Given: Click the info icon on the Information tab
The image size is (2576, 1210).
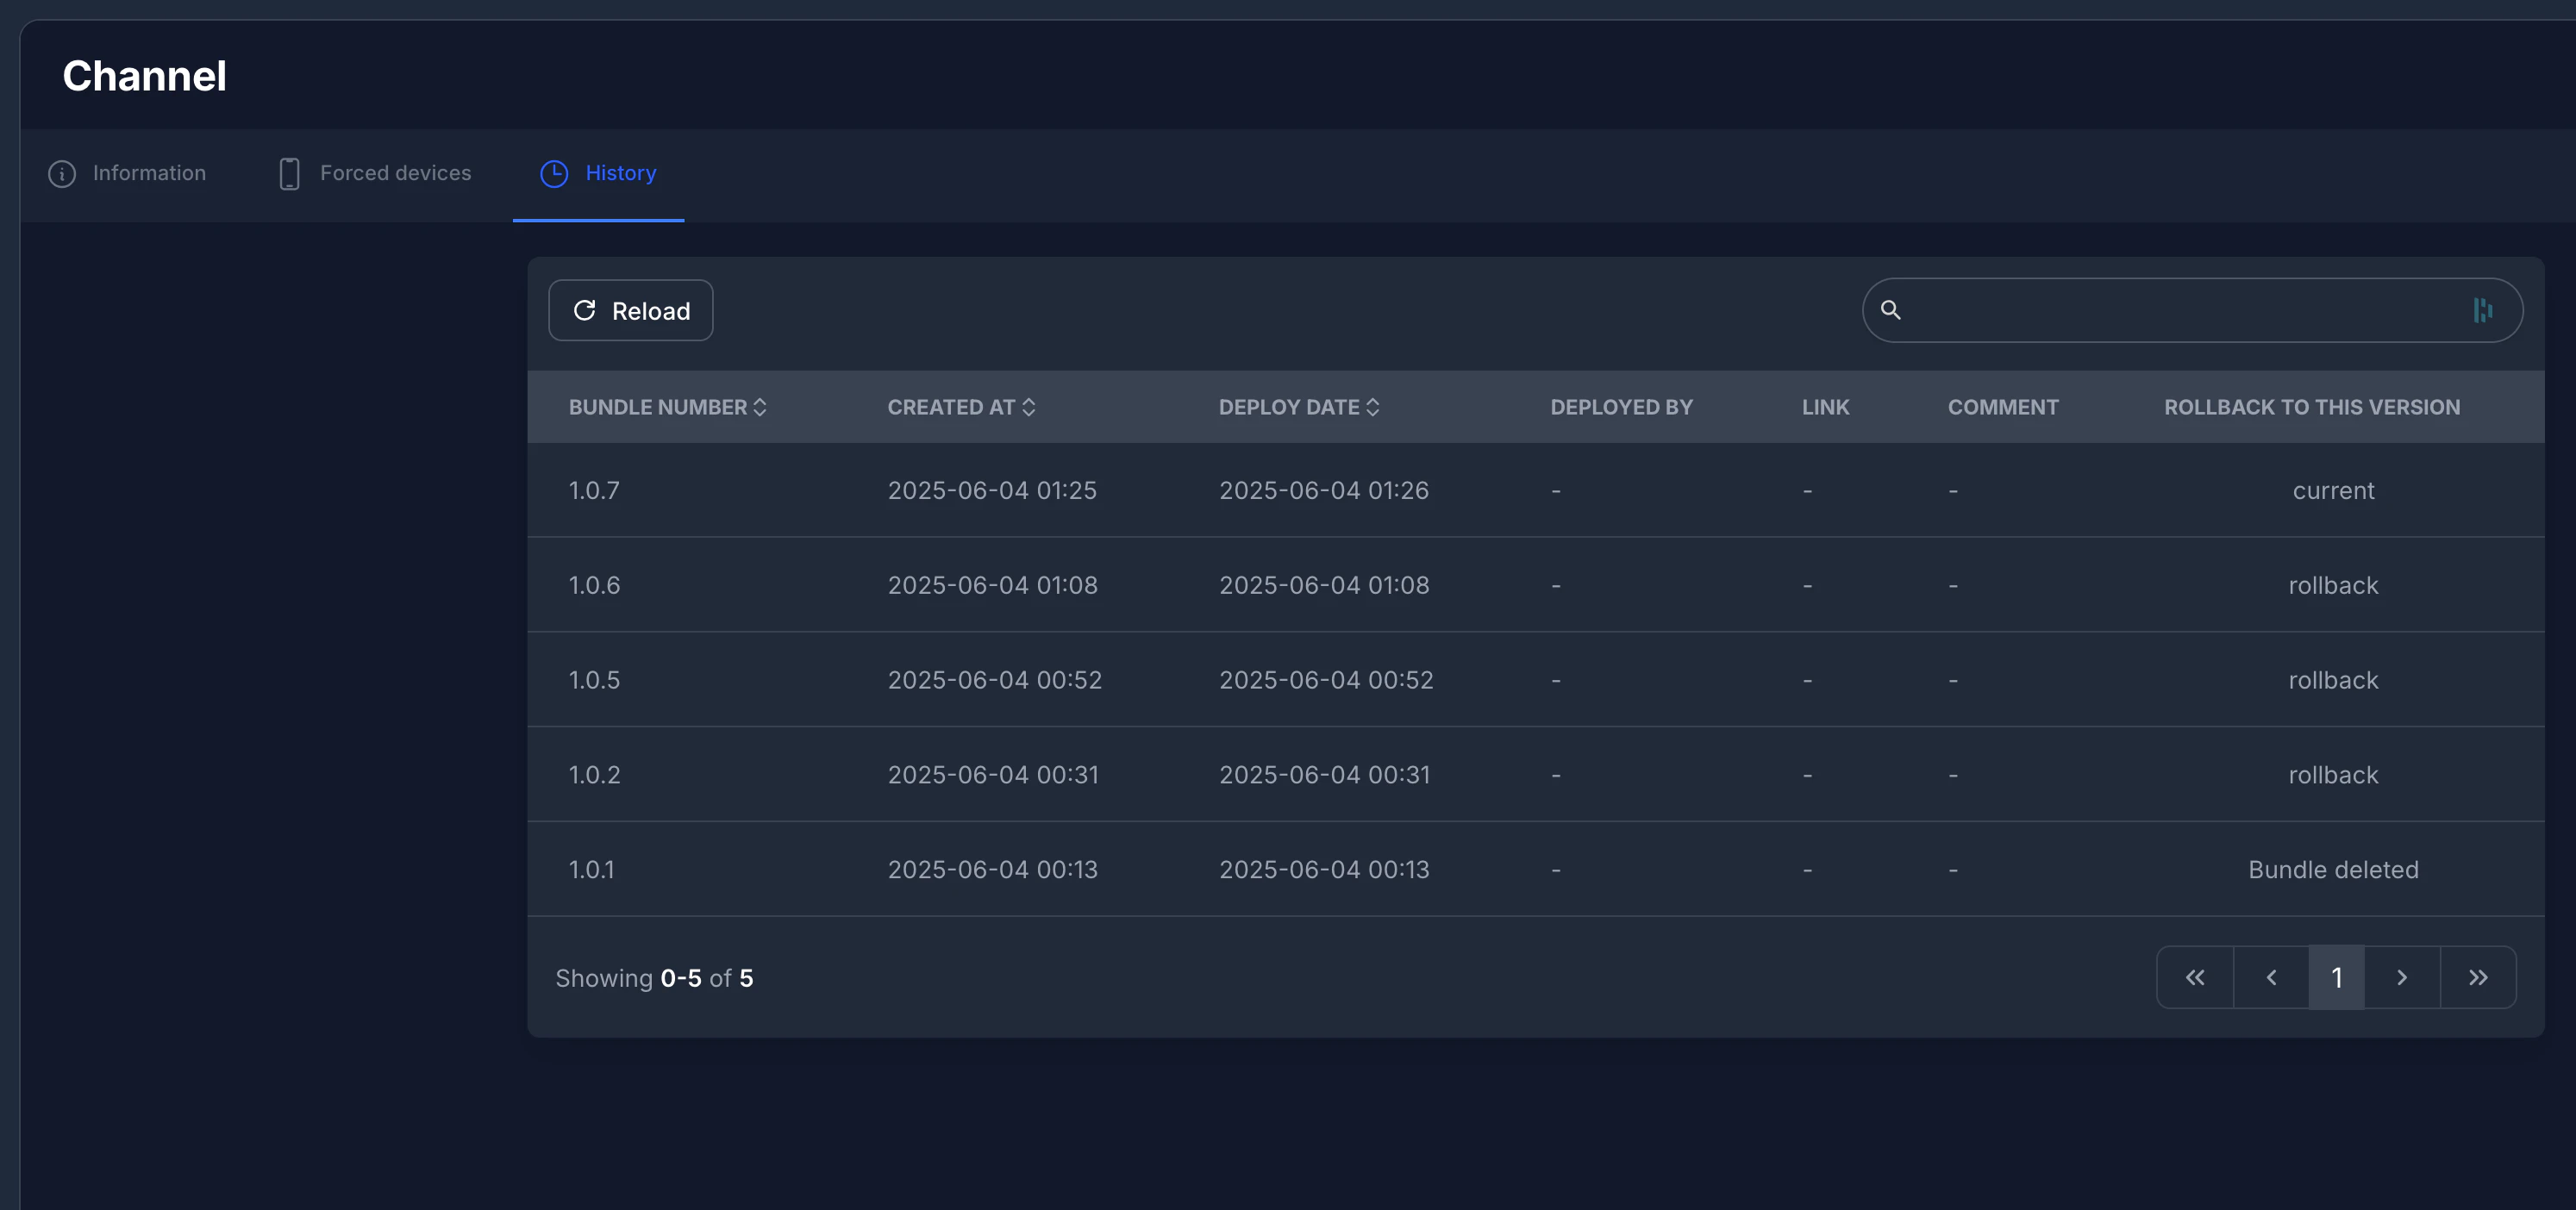Looking at the screenshot, I should click(61, 173).
